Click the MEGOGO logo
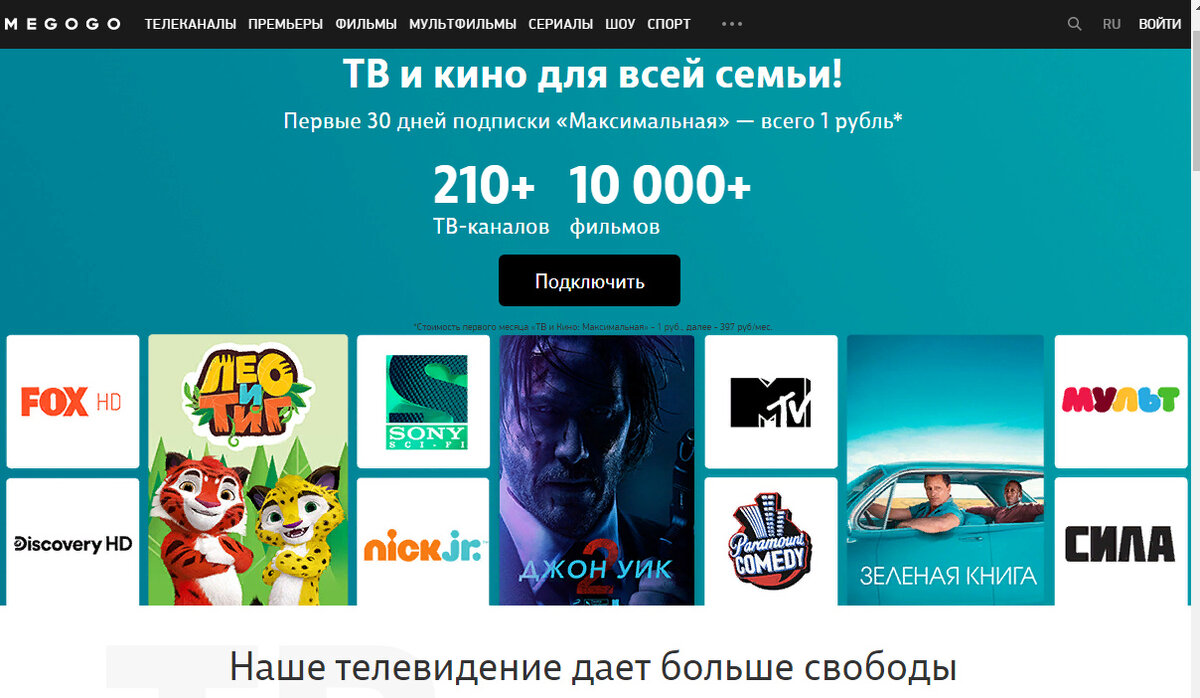 62,24
